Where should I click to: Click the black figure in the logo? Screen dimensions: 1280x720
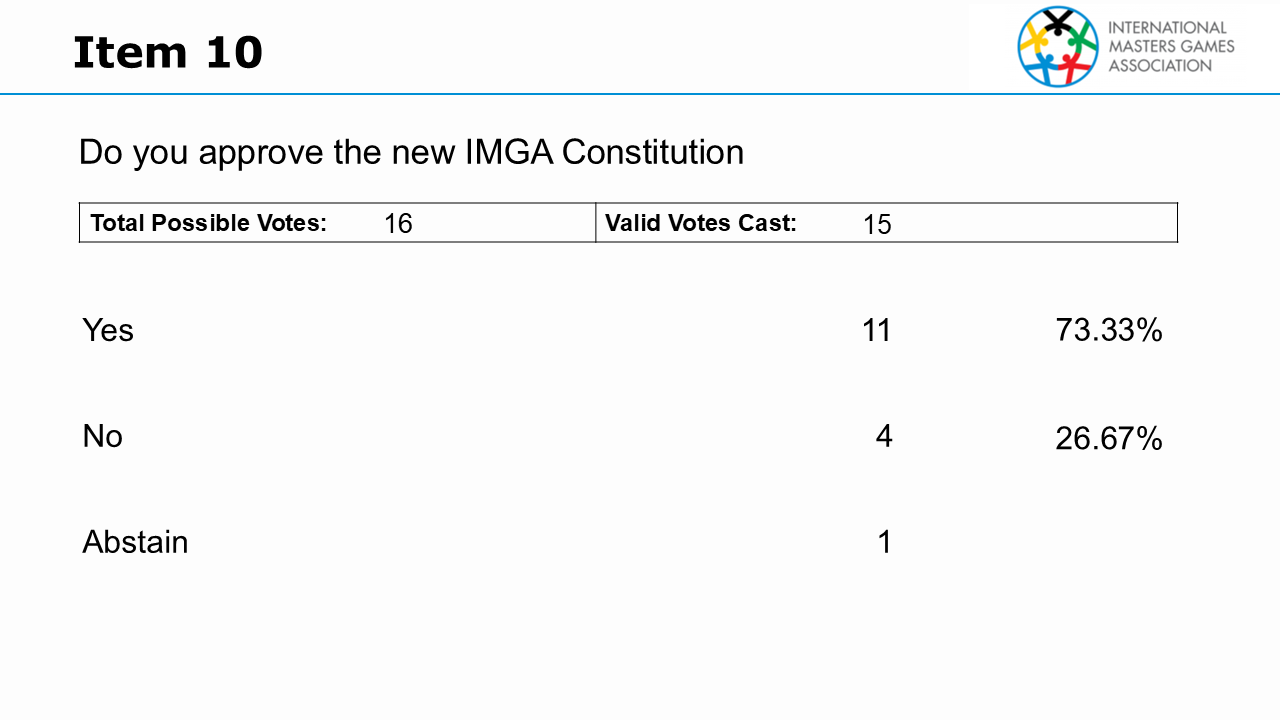coord(1058,20)
